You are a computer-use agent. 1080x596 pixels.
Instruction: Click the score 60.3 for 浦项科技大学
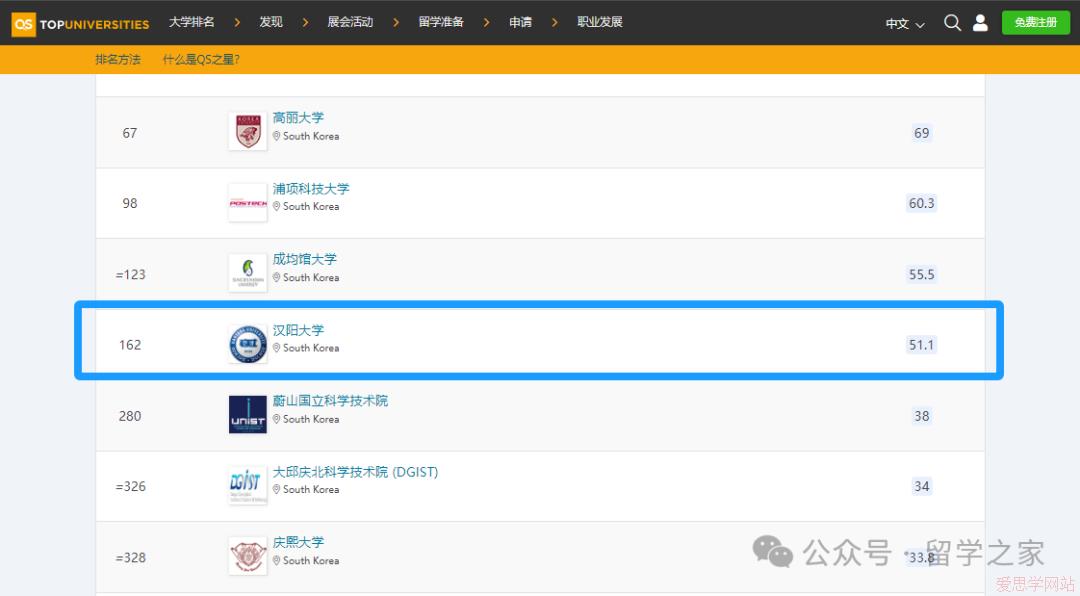click(922, 203)
